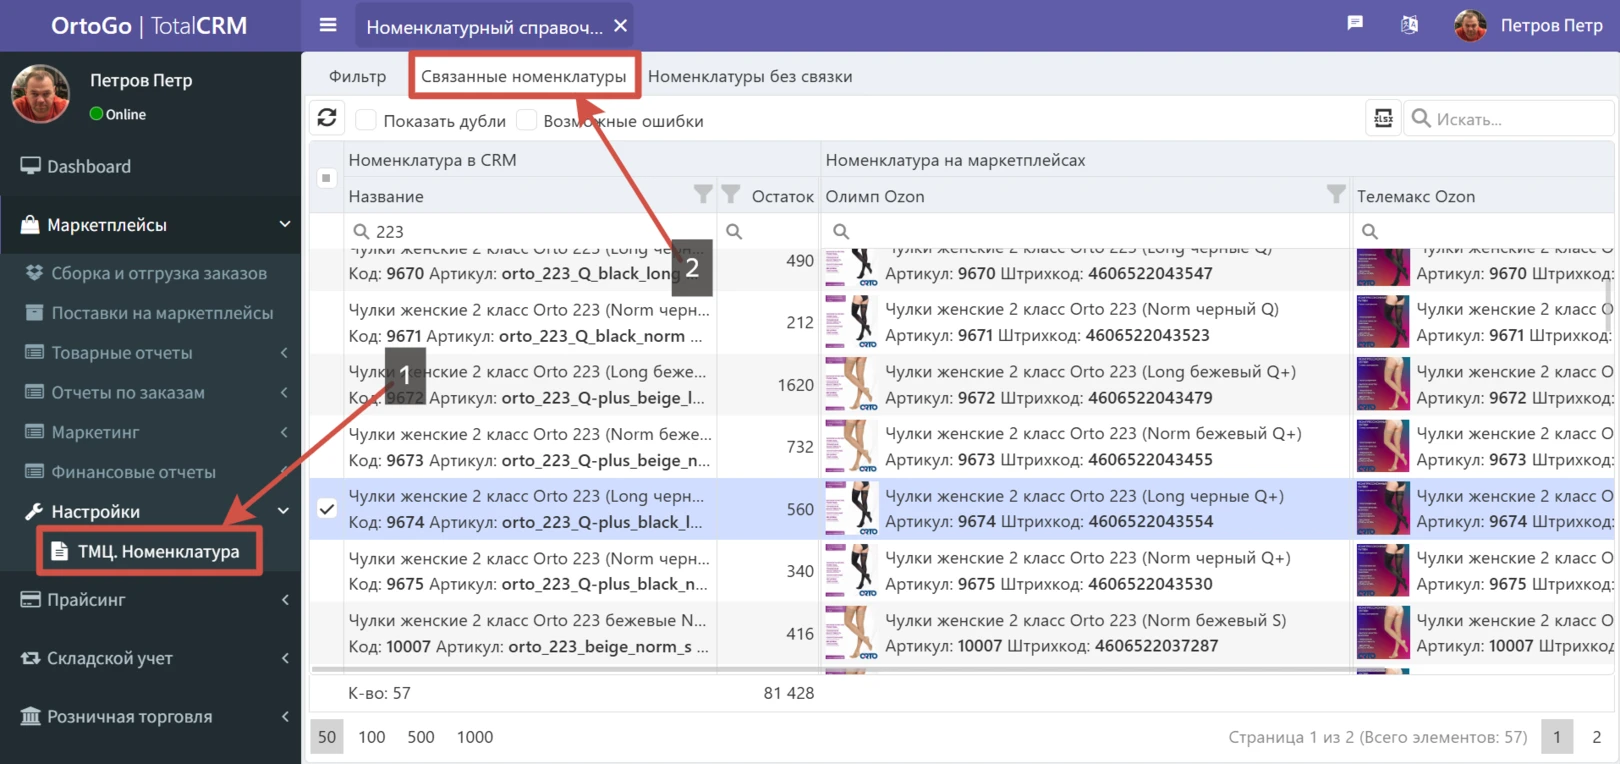The width and height of the screenshot is (1620, 764).
Task: Open filter for Название column
Action: click(x=703, y=194)
